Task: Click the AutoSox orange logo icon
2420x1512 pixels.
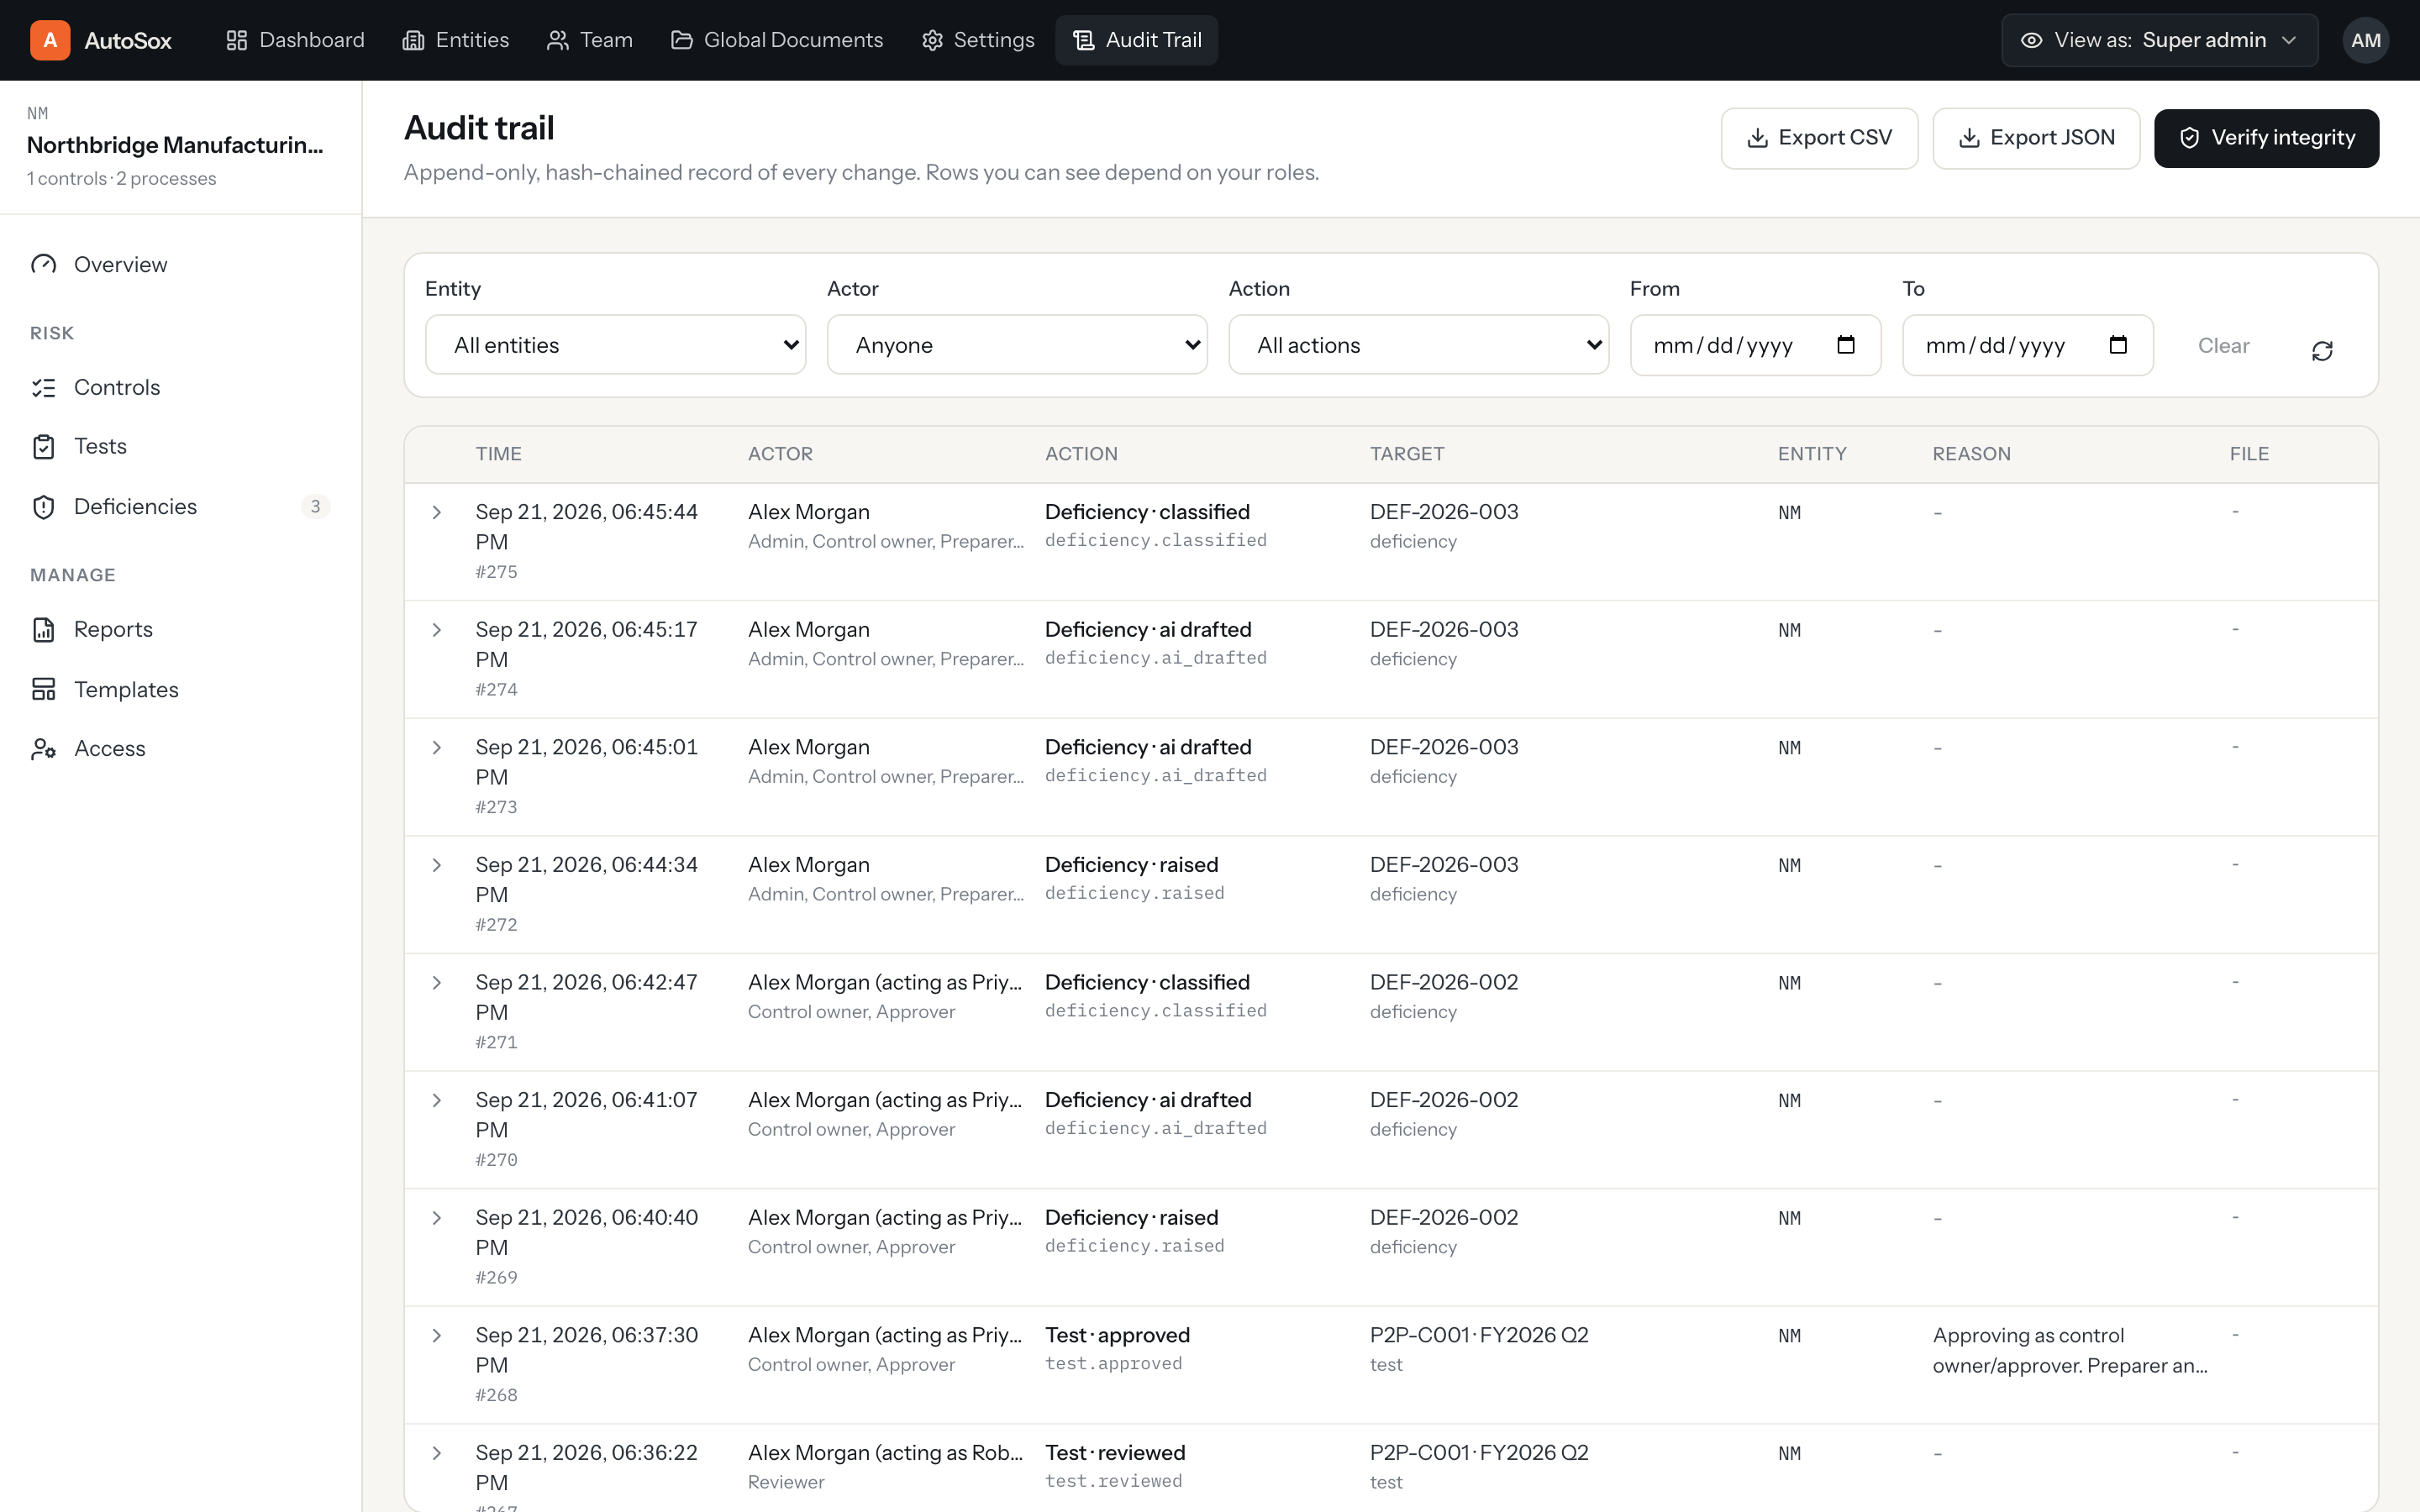Action: 50,40
